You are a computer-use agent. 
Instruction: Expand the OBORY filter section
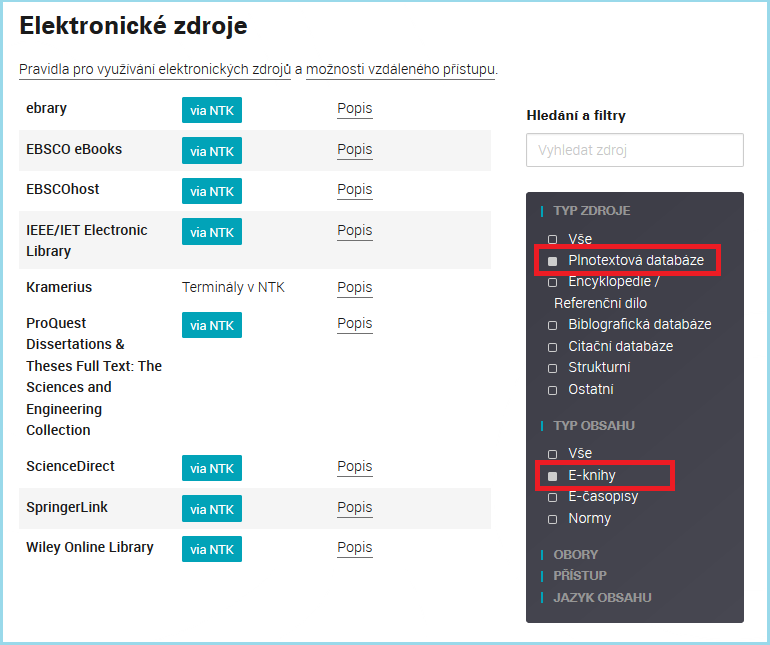click(x=575, y=554)
